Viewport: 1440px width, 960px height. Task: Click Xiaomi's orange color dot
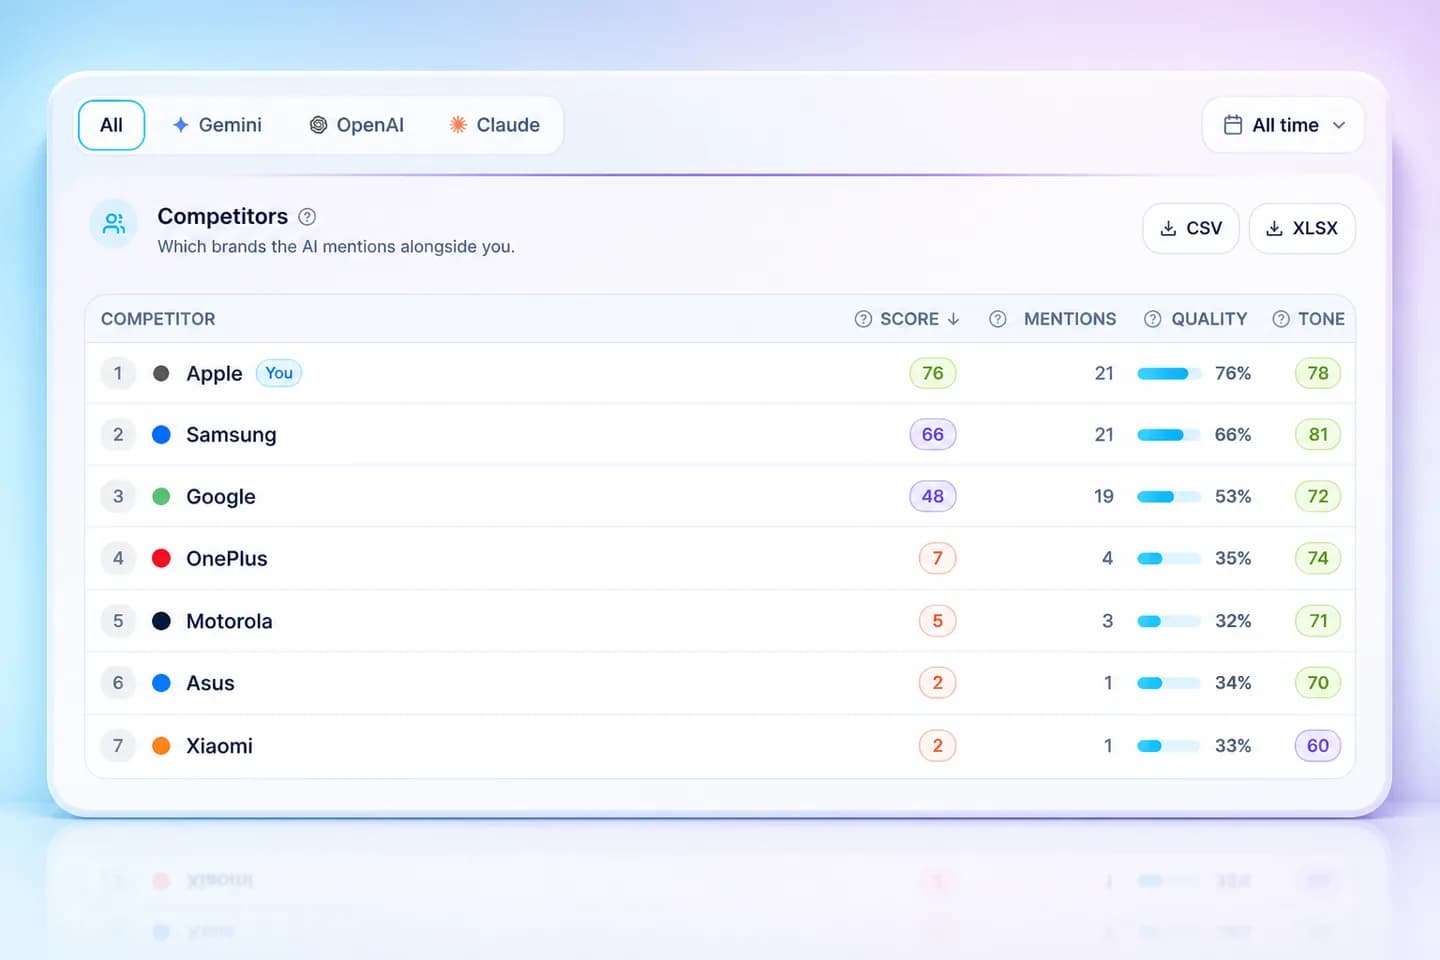click(x=161, y=746)
